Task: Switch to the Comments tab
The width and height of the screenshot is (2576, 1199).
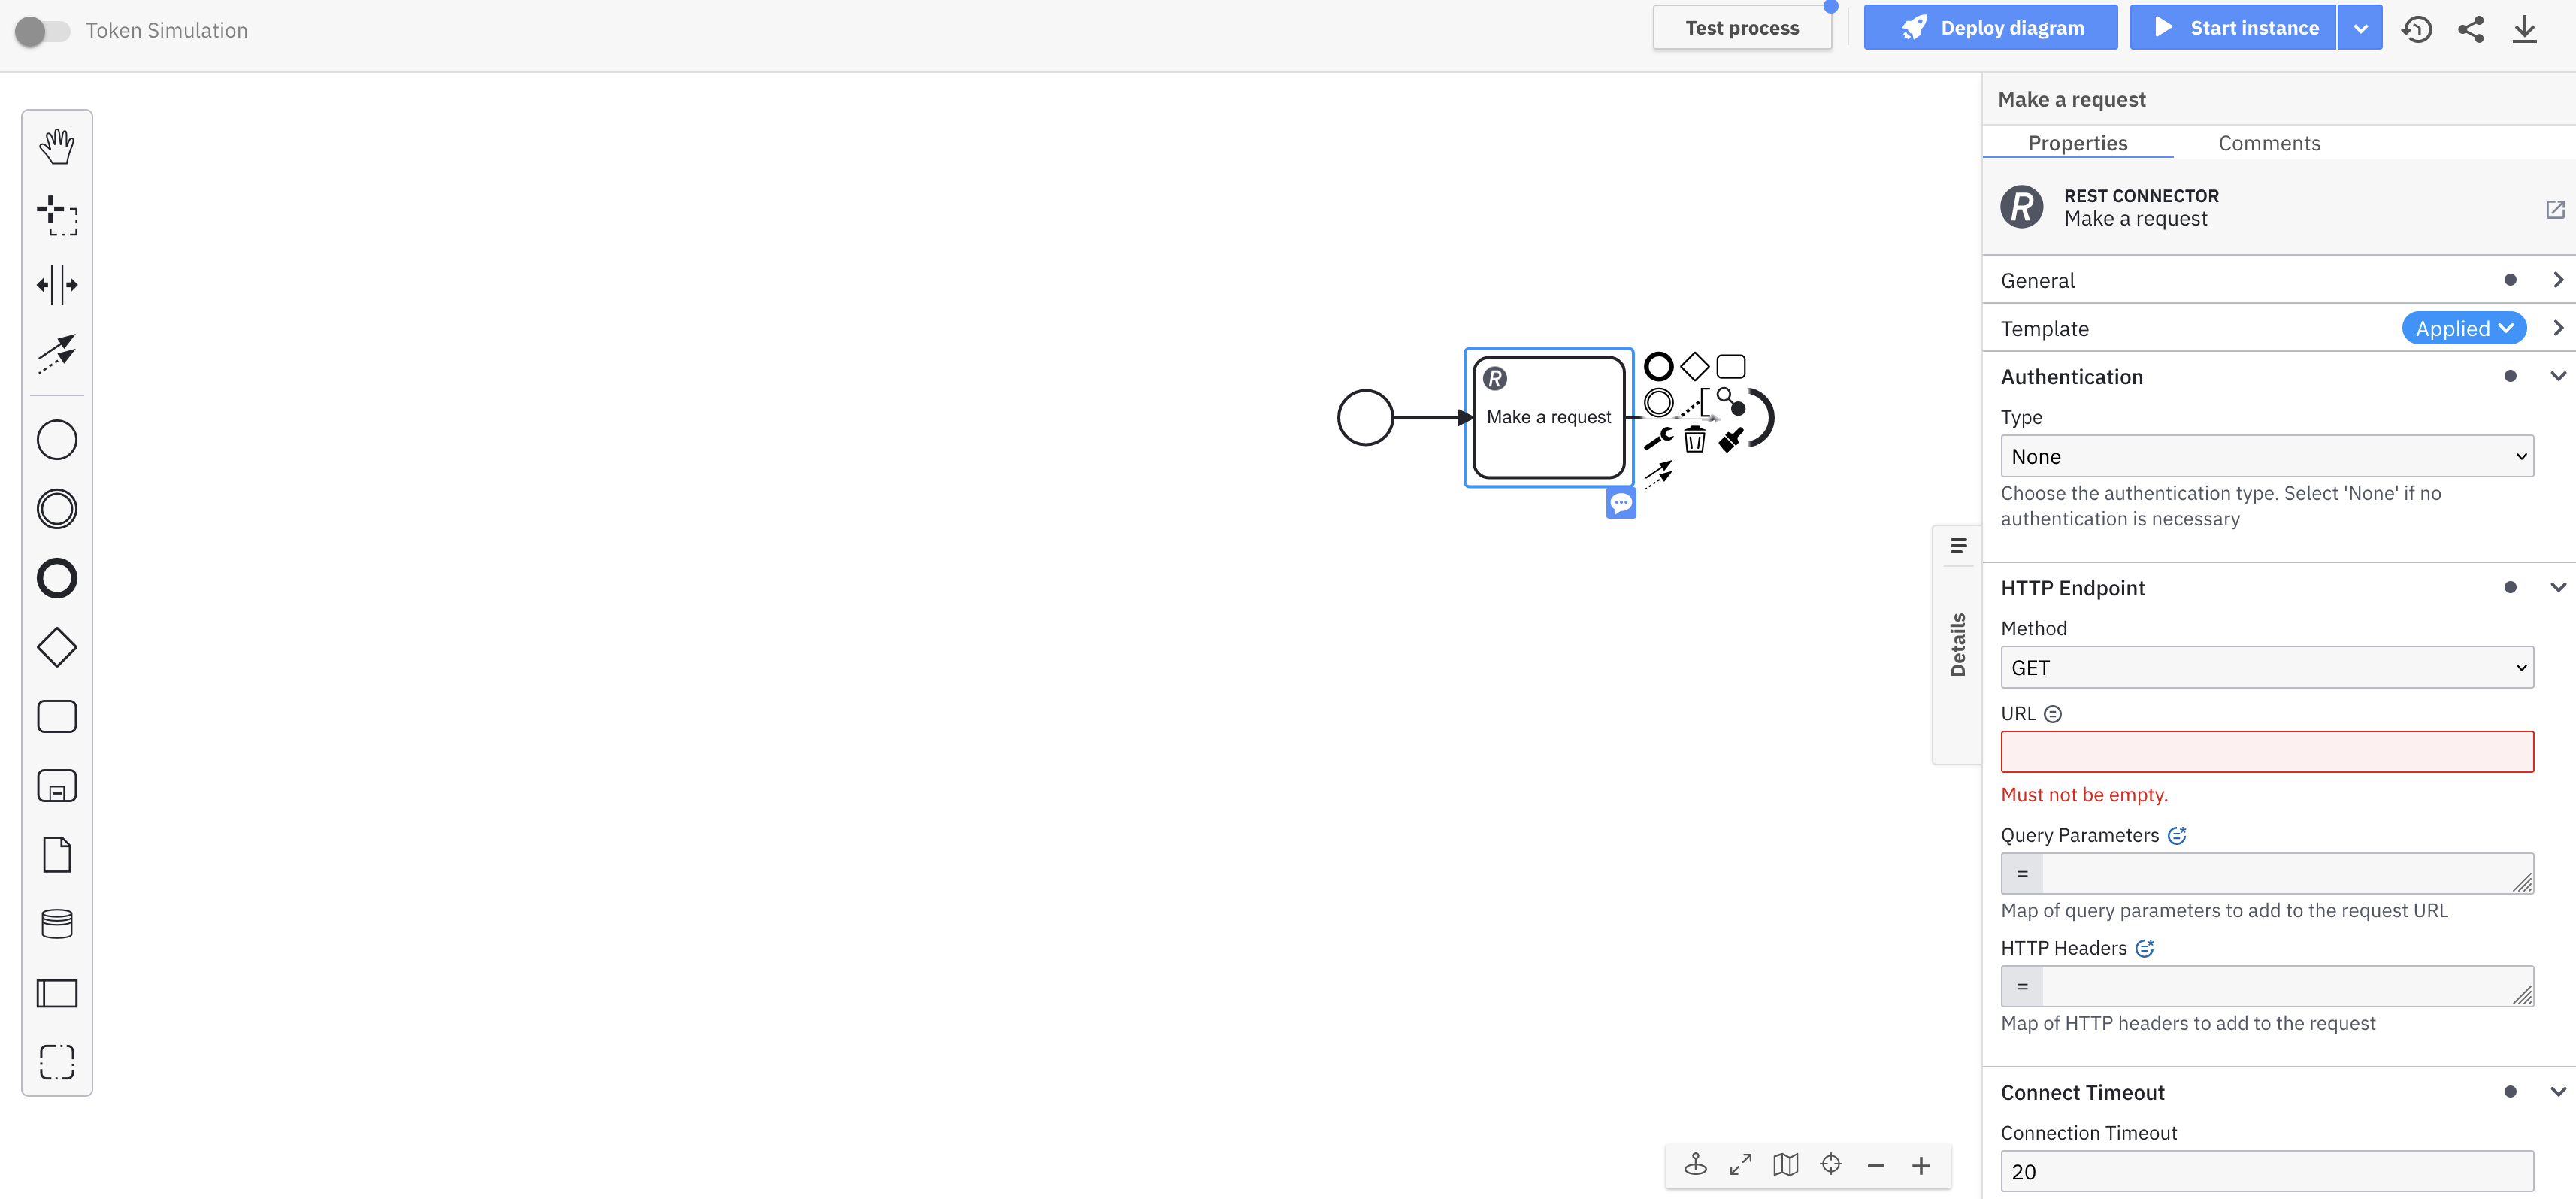Action: [x=2269, y=142]
